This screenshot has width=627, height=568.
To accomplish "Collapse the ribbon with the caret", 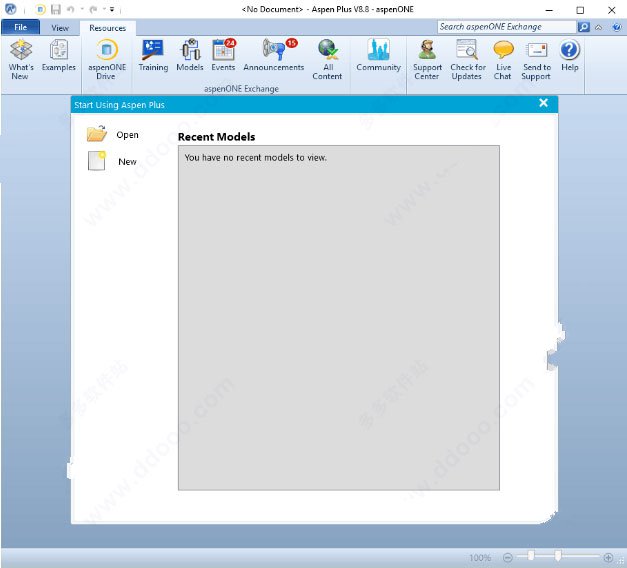I will [599, 27].
